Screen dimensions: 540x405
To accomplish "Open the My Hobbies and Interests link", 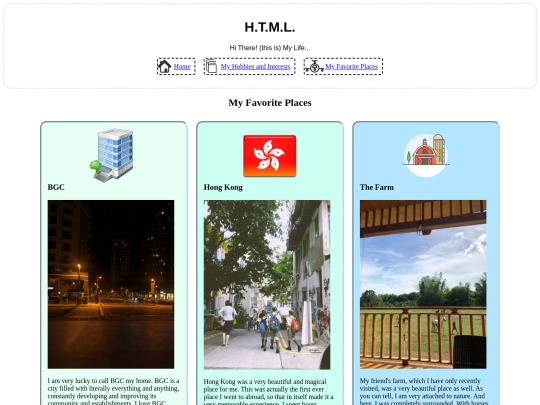I will (x=255, y=66).
